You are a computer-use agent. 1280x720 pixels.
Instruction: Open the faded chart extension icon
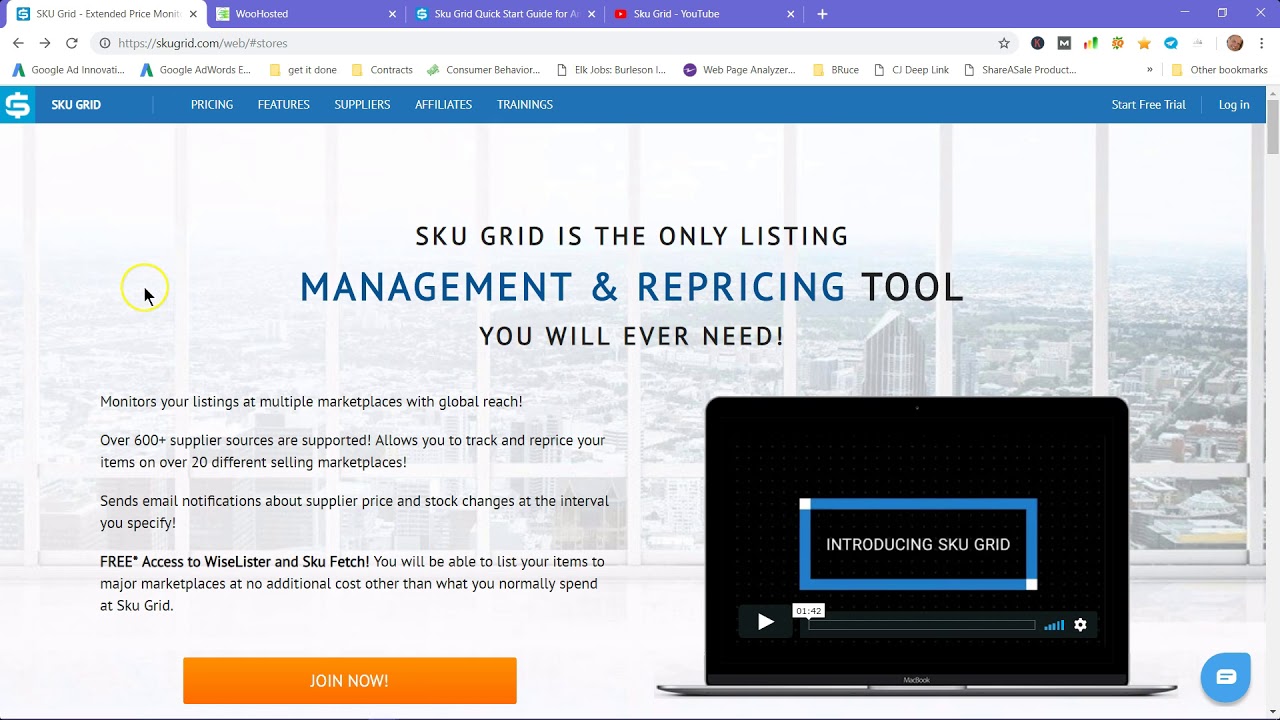click(1198, 43)
